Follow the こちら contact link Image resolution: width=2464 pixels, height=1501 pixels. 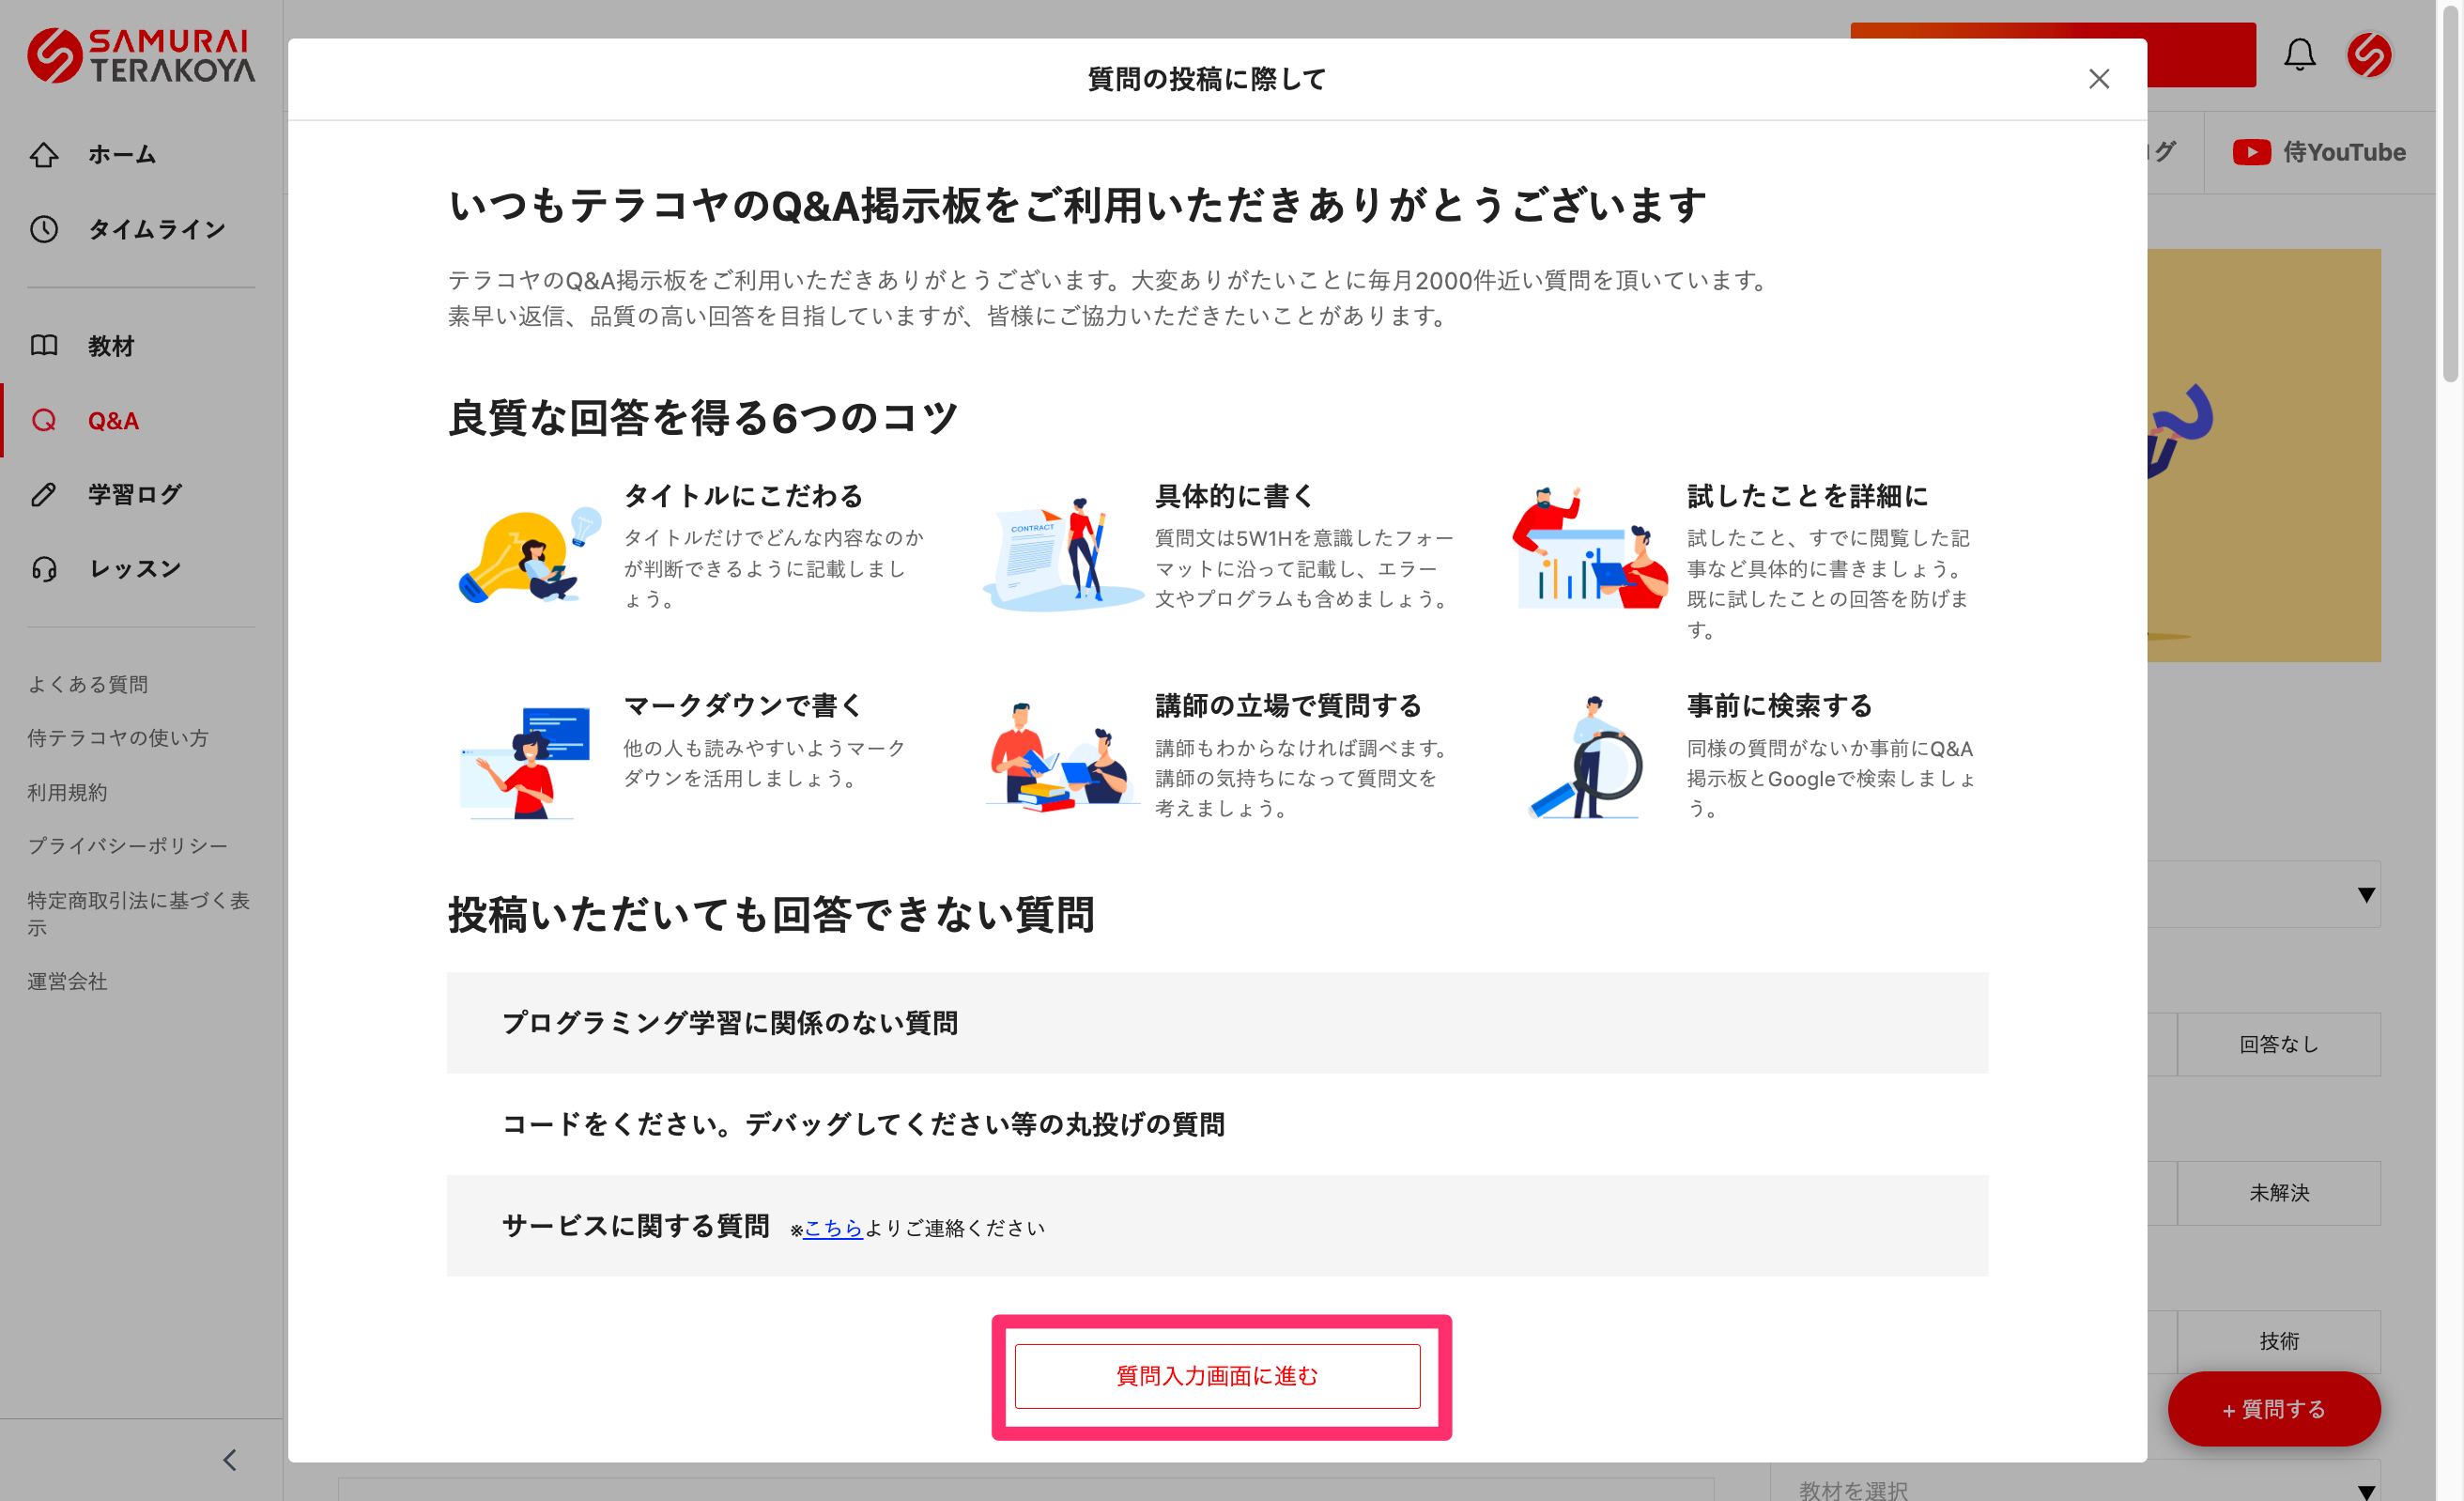tap(832, 1228)
